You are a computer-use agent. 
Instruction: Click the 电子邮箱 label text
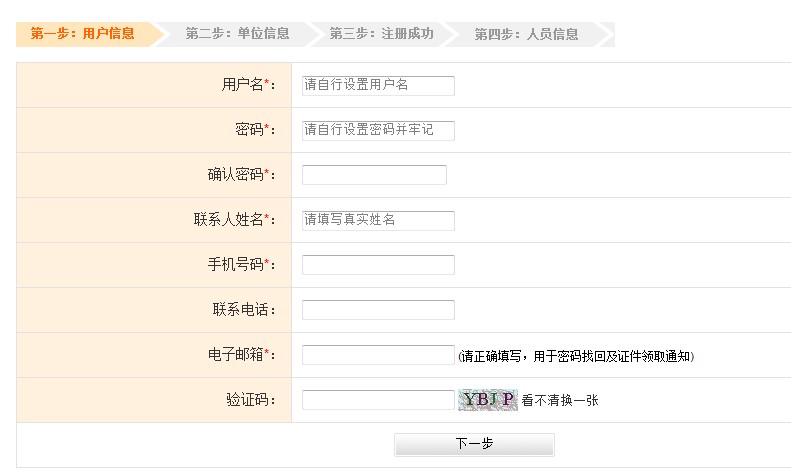click(241, 355)
